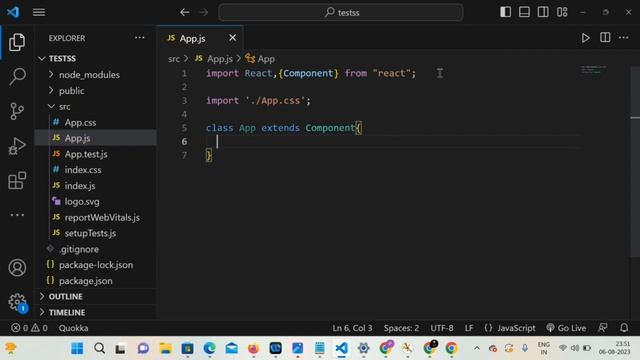Start Go Live server
The image size is (640, 360).
point(566,328)
